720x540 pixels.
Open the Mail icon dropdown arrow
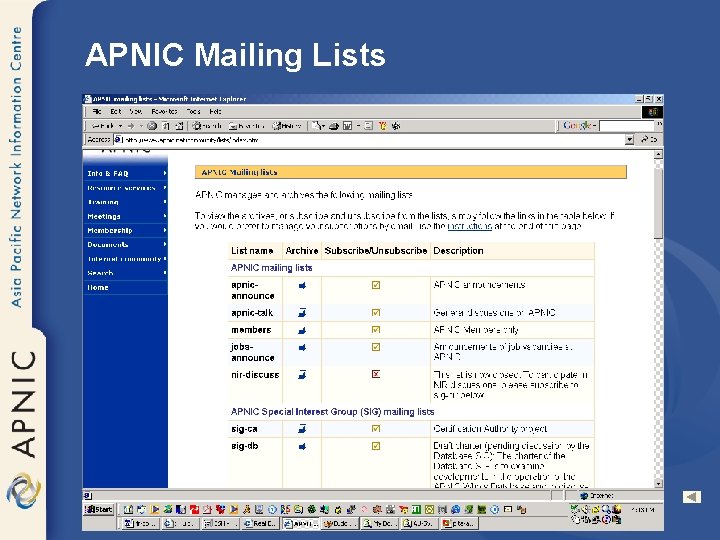pos(323,126)
